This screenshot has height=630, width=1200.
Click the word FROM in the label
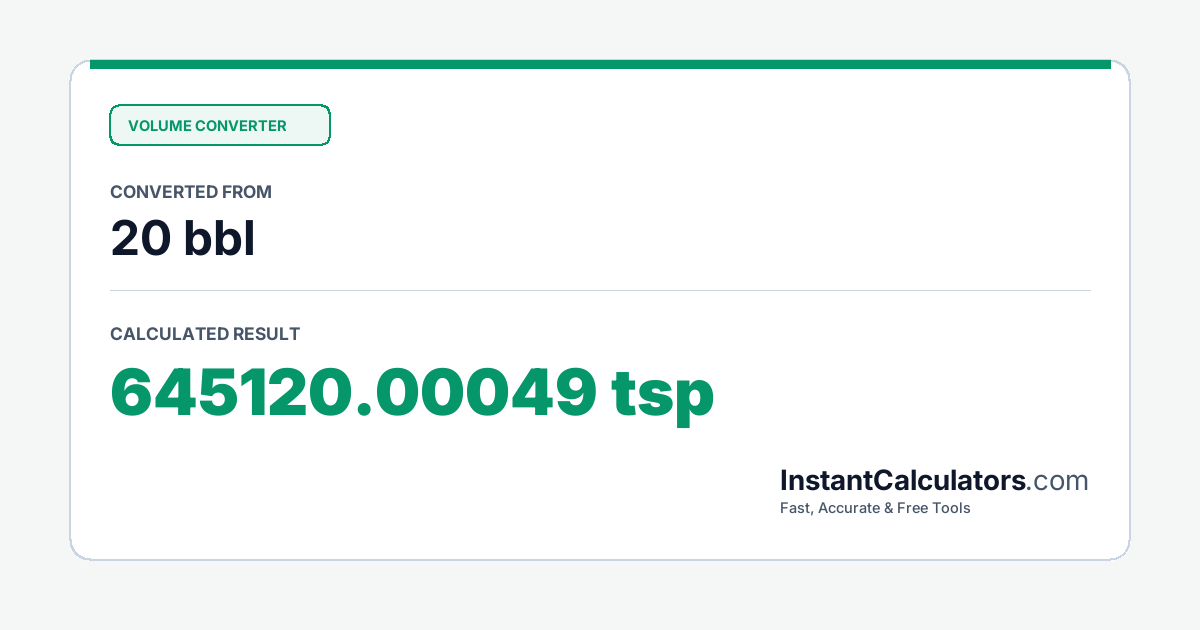point(248,192)
